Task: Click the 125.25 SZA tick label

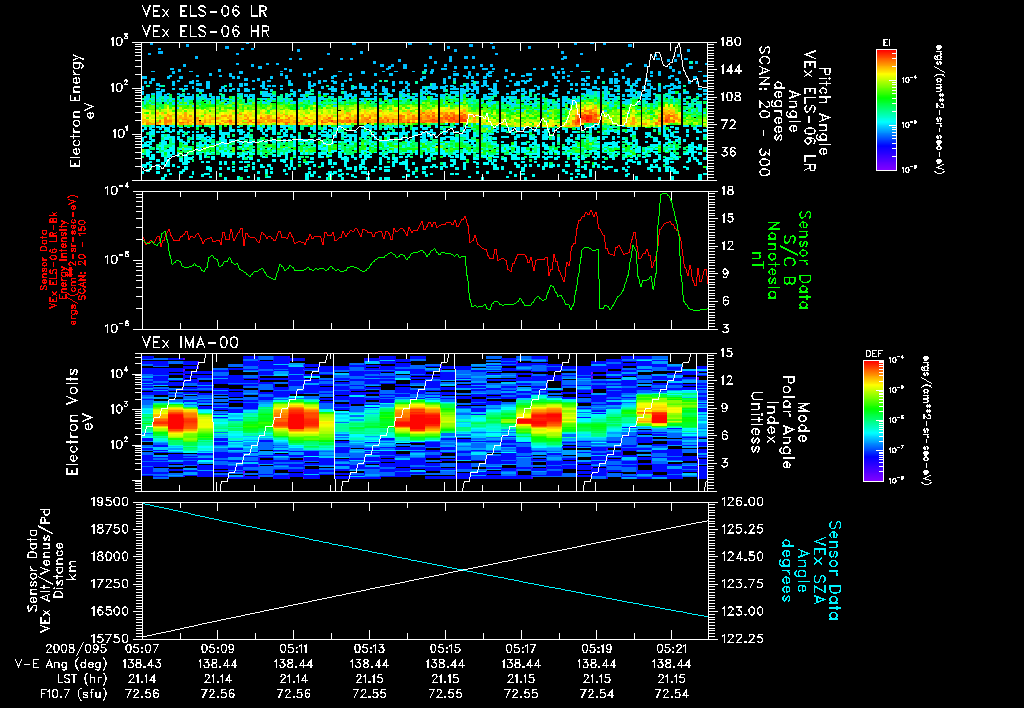Action: 741,529
